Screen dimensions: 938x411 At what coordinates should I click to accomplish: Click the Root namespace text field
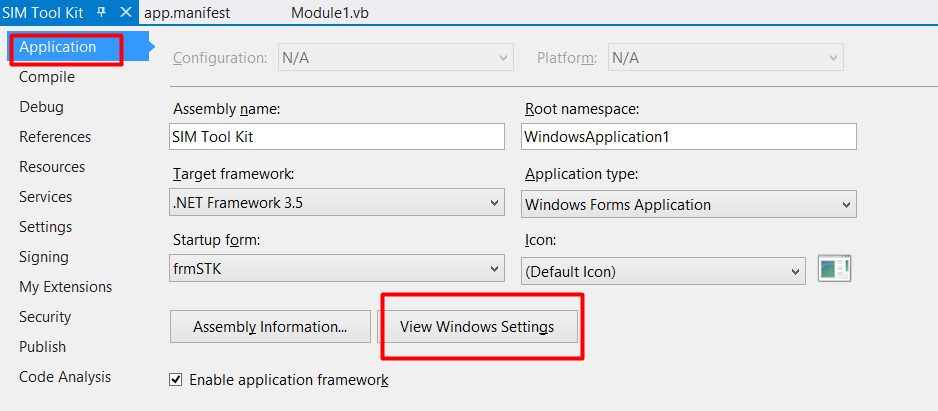click(x=689, y=137)
